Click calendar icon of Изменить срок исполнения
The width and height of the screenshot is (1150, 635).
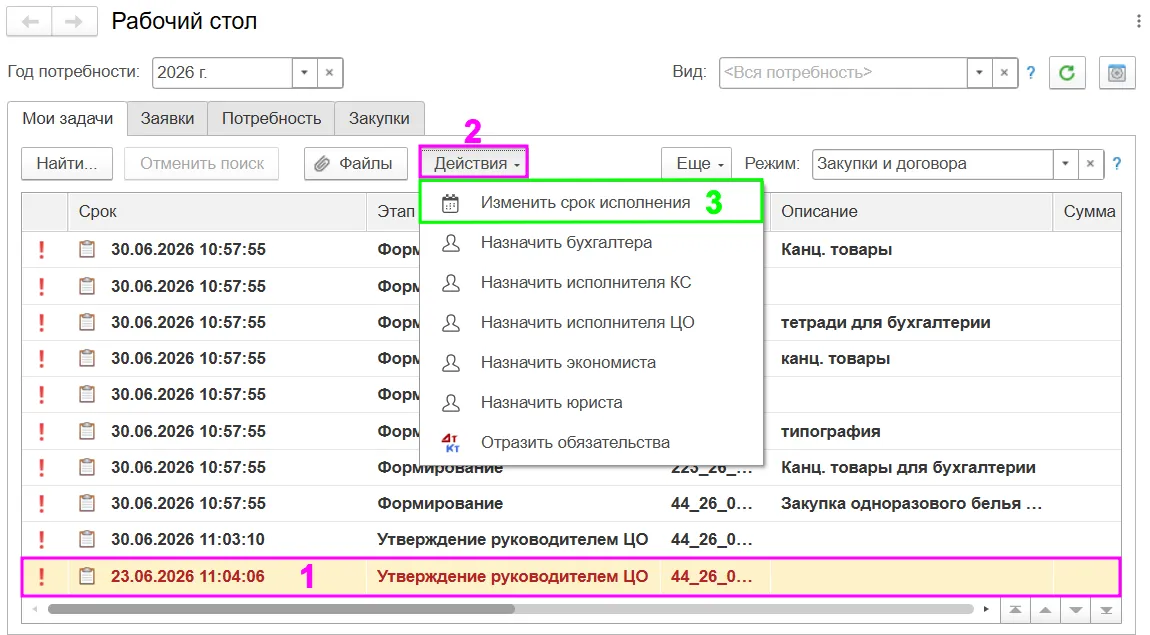(x=450, y=203)
